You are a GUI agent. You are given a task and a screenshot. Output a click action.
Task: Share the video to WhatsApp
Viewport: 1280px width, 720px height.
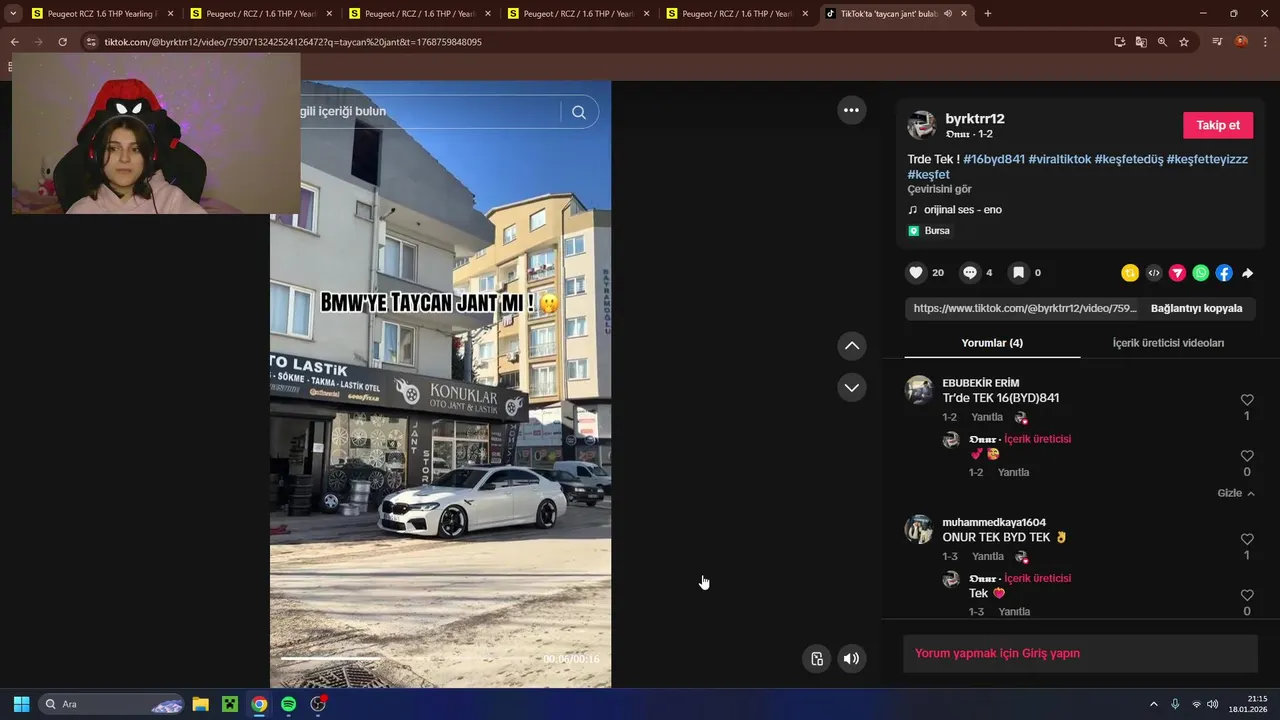(1201, 273)
